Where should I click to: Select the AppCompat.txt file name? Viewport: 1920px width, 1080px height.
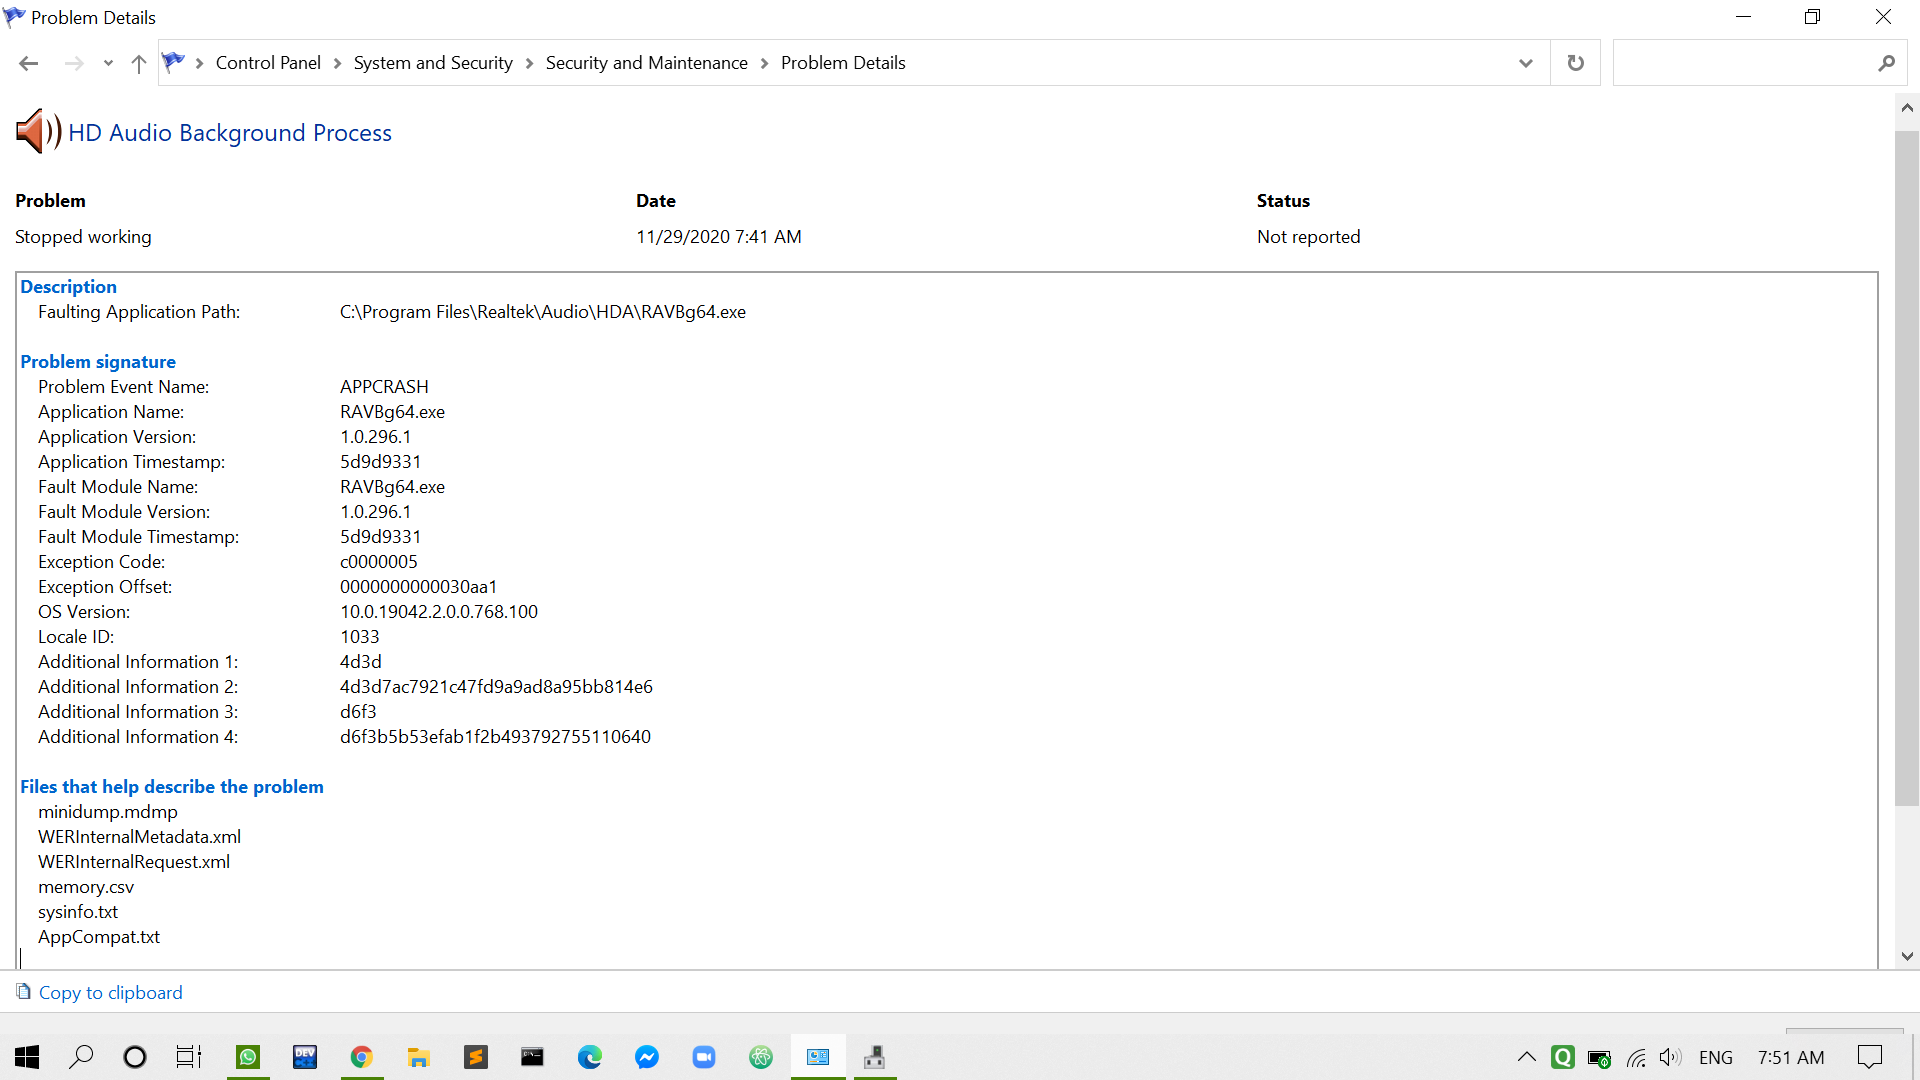[x=99, y=937]
